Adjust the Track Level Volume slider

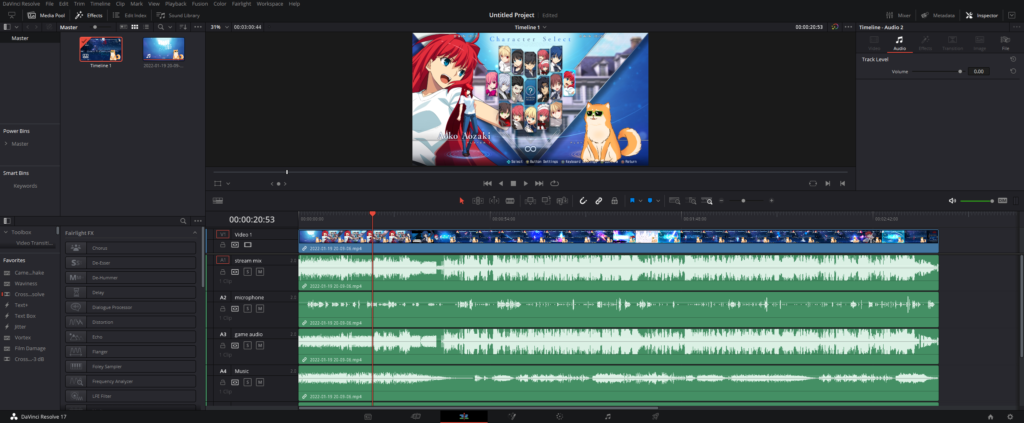tap(936, 71)
